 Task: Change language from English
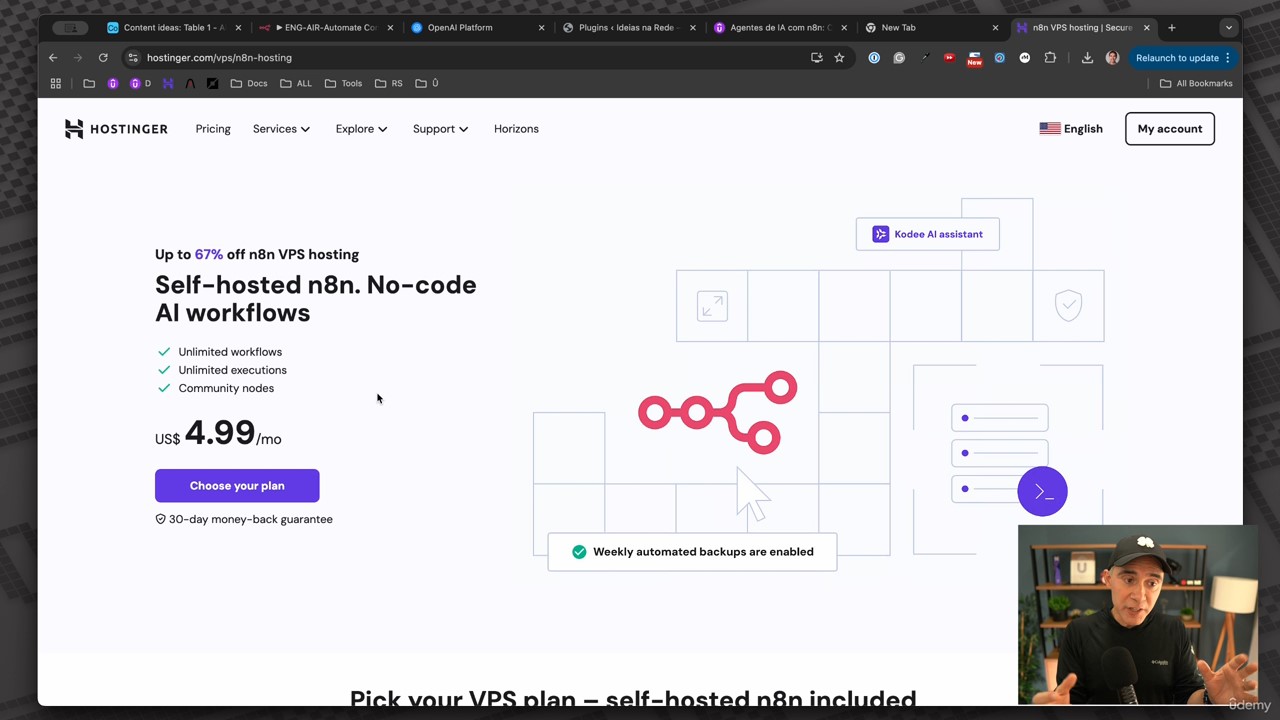(x=1071, y=129)
